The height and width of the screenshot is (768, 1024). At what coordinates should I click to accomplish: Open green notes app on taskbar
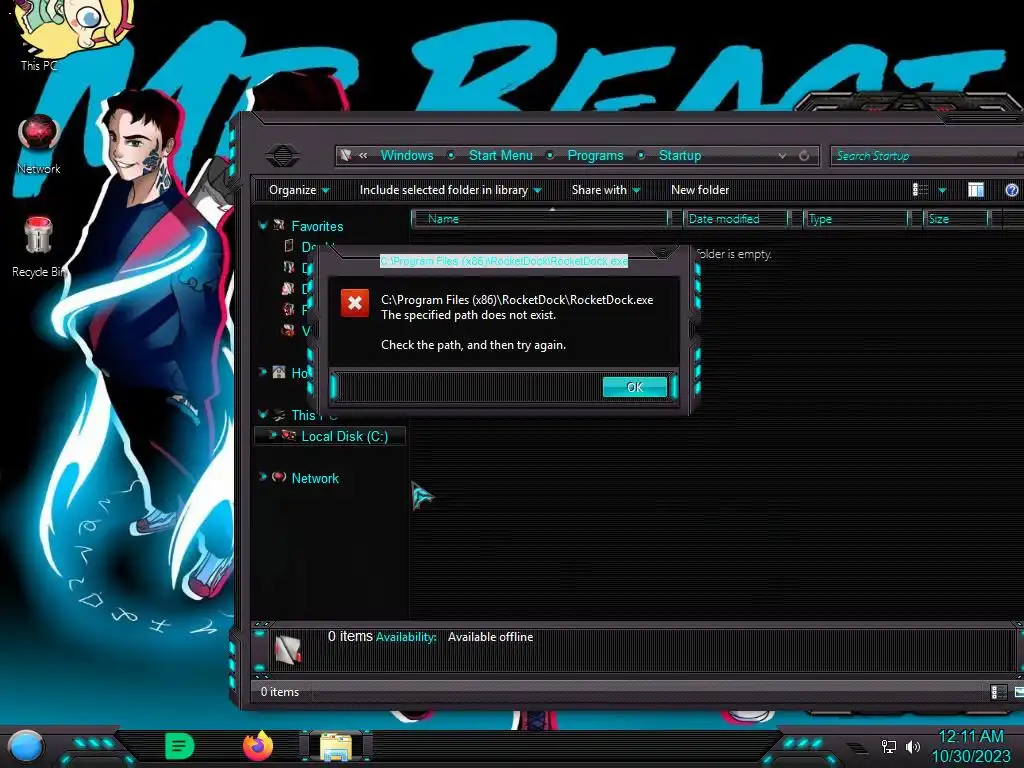click(179, 746)
